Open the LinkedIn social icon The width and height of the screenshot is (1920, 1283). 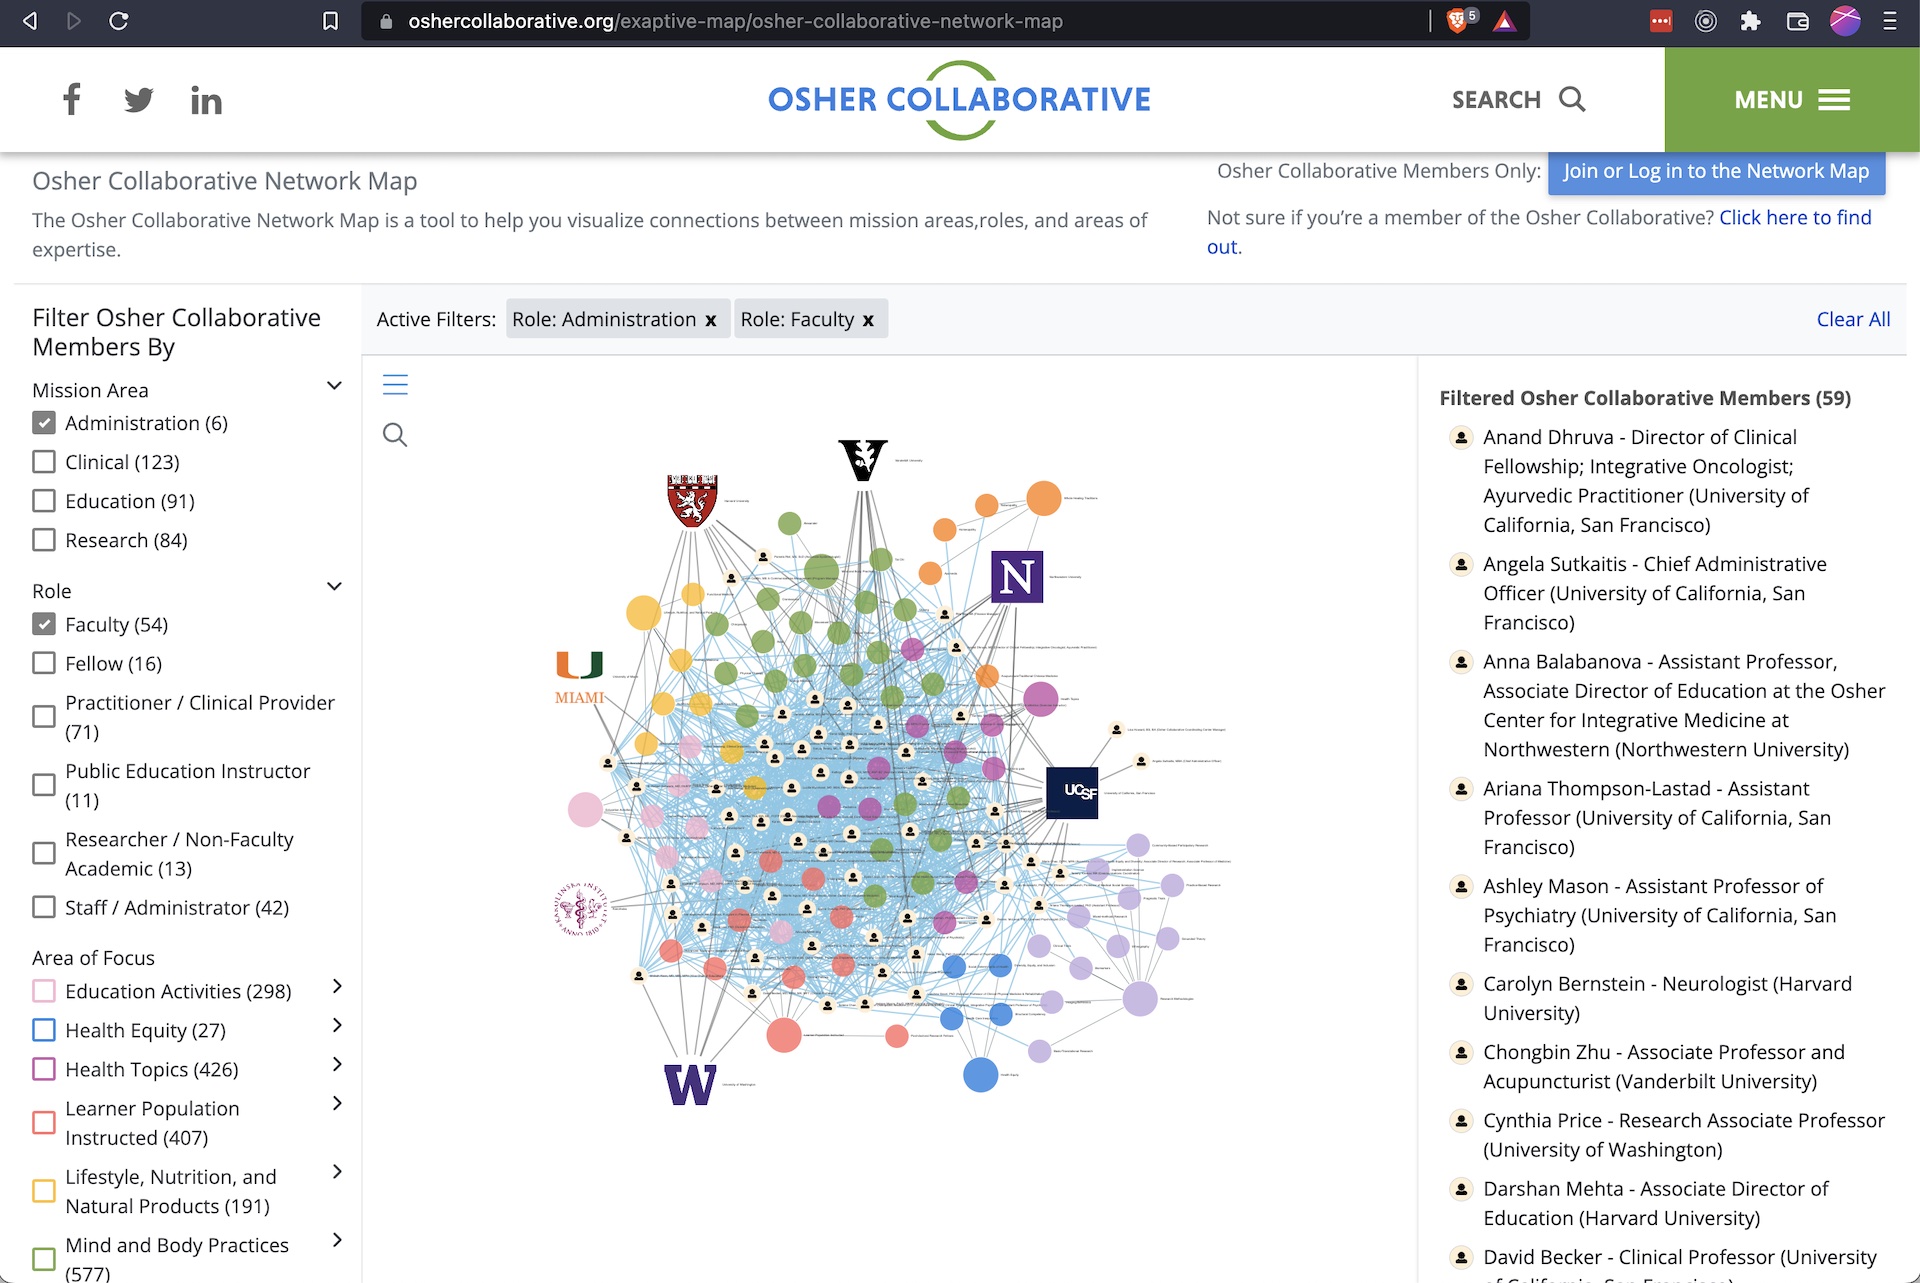click(206, 100)
